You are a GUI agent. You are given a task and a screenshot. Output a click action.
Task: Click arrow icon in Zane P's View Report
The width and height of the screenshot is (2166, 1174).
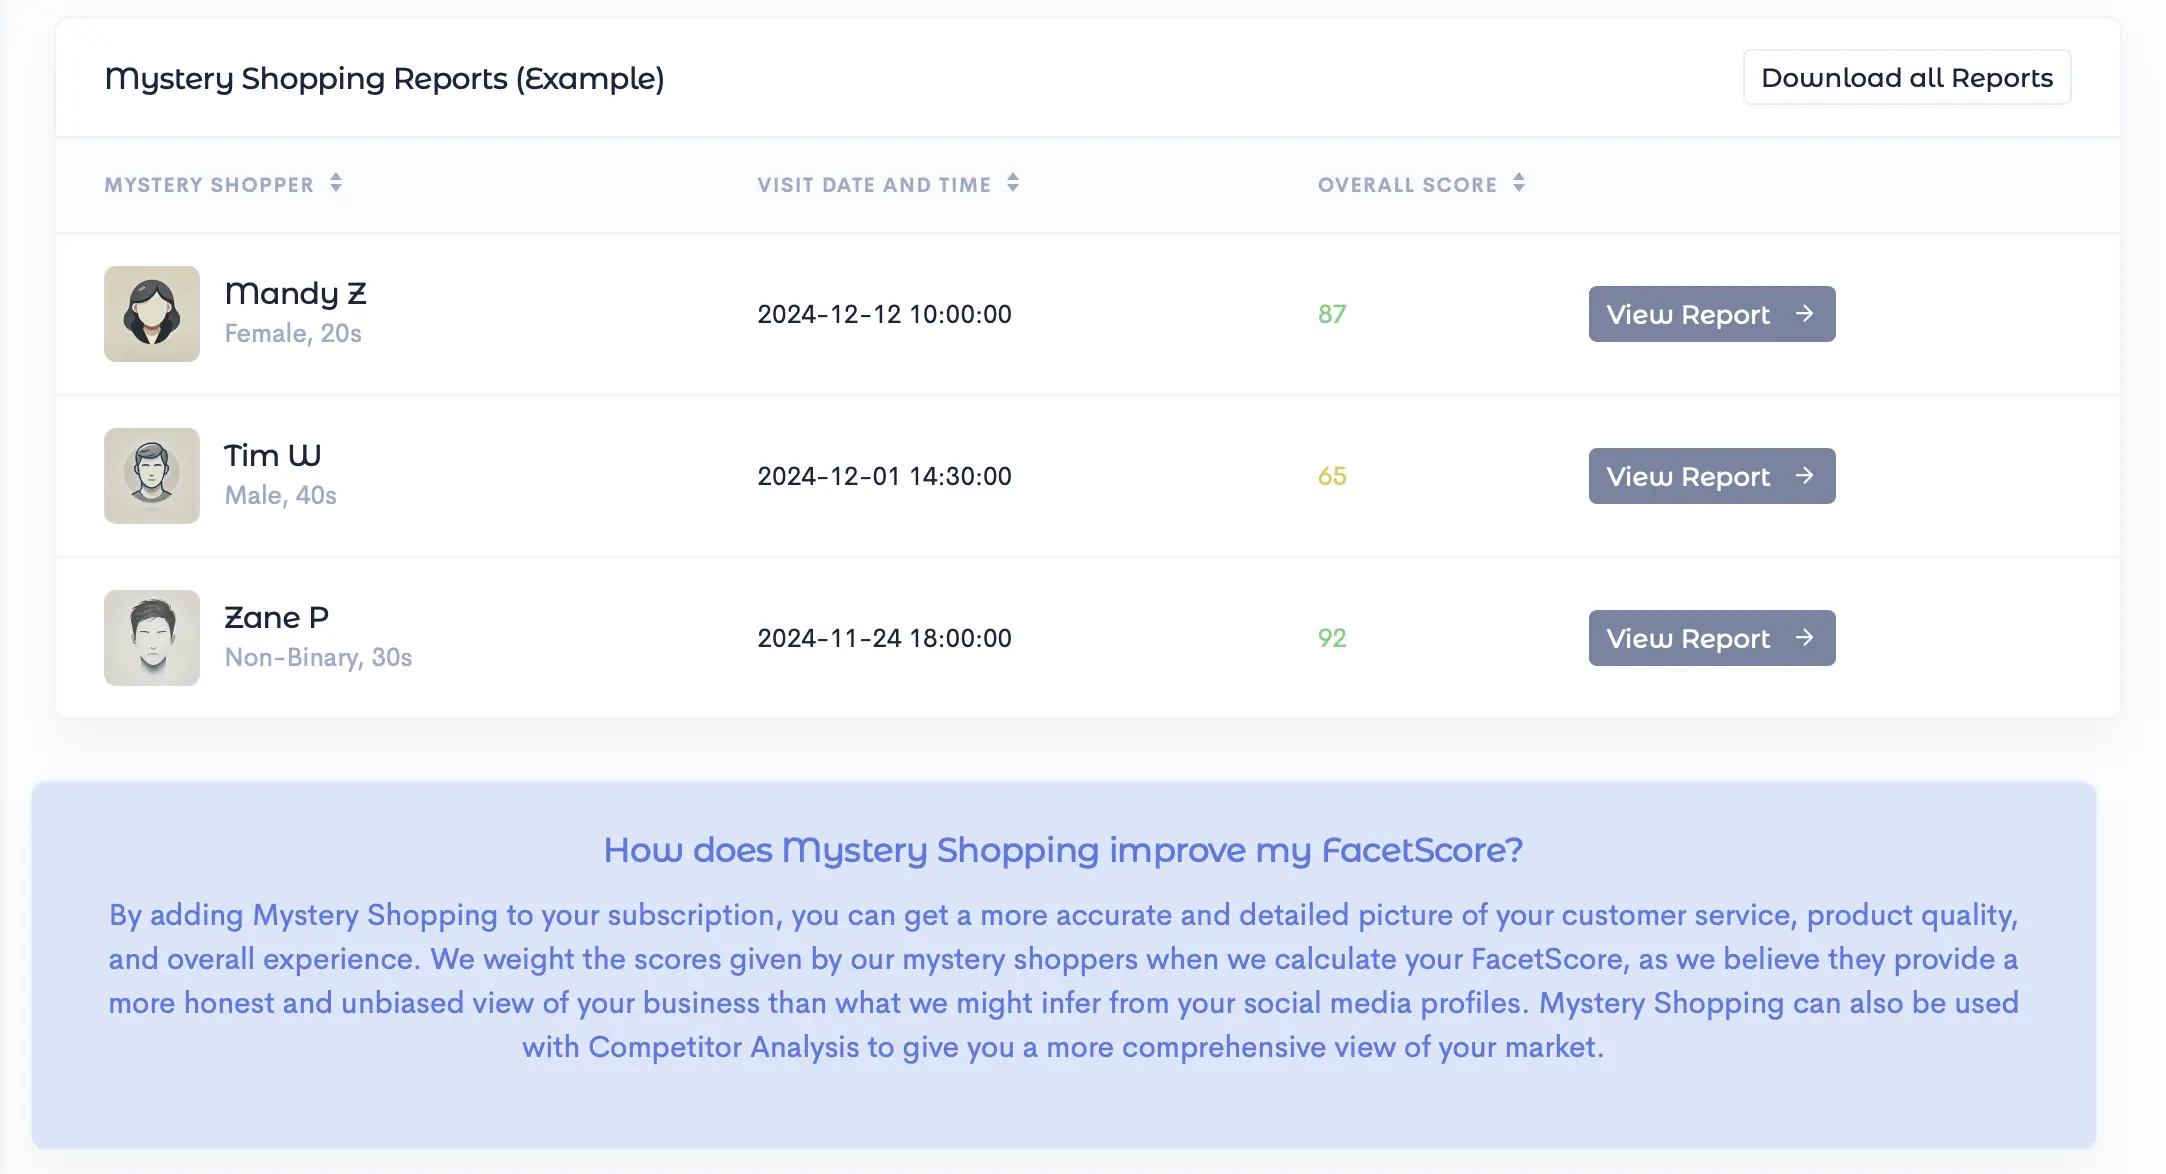[1804, 638]
